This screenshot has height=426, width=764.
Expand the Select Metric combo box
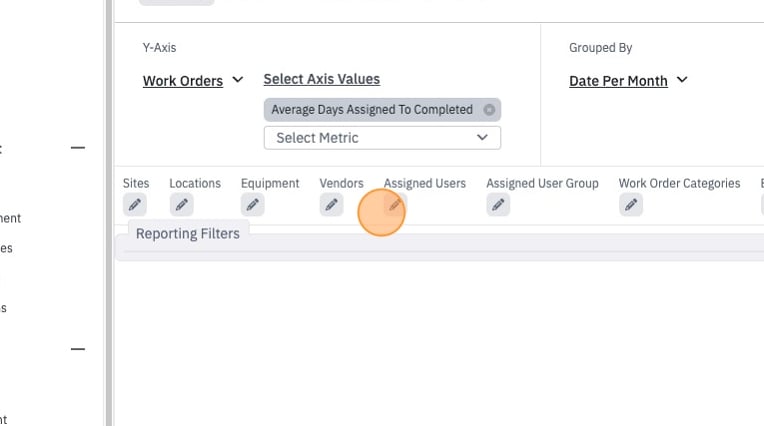coord(382,138)
